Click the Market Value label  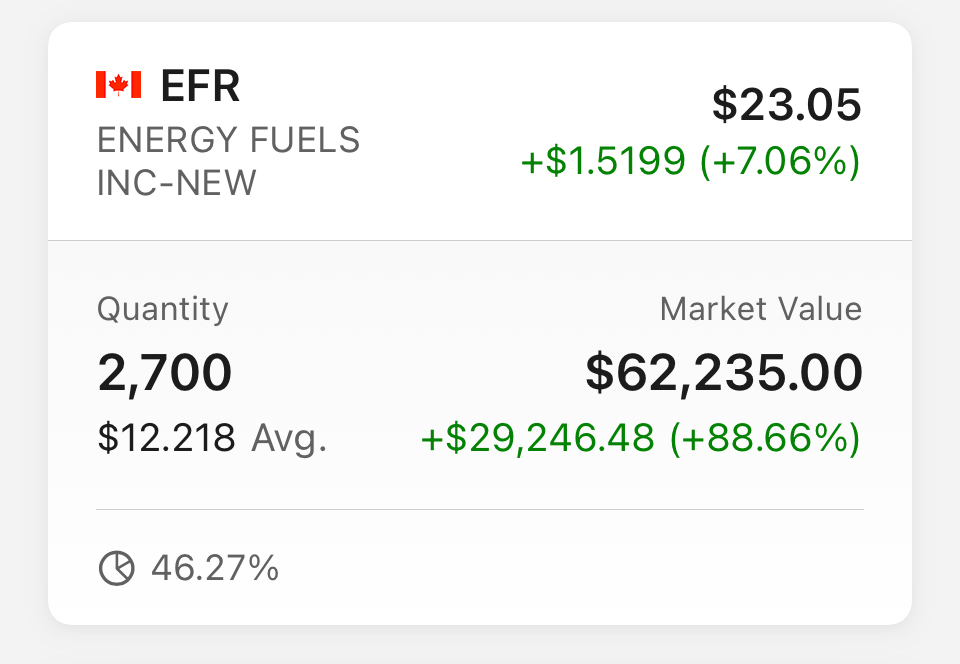[x=761, y=308]
